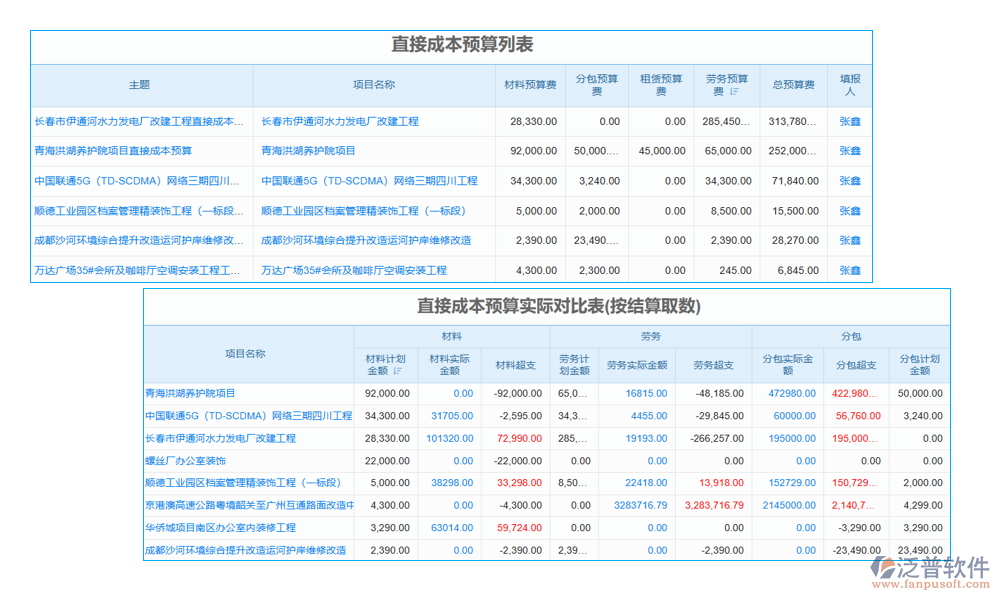Image resolution: width=1000 pixels, height=600 pixels.
Task: Click the red overspend value 3,283,716.79
Action: pyautogui.click(x=712, y=505)
